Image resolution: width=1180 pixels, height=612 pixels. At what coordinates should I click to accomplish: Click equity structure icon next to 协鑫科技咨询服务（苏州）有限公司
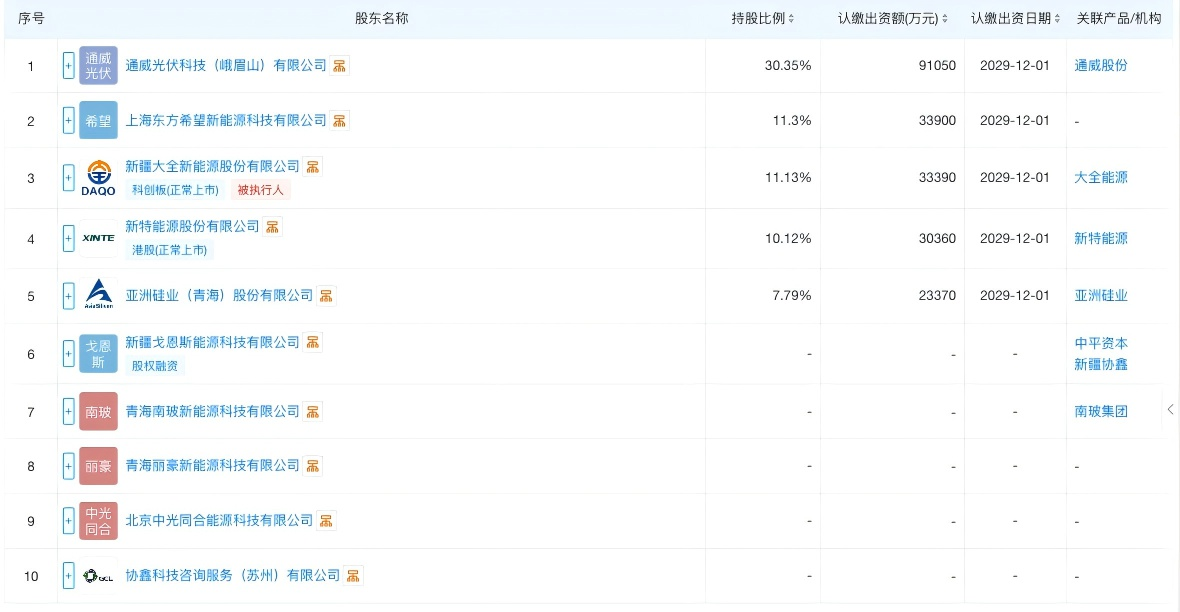(354, 576)
